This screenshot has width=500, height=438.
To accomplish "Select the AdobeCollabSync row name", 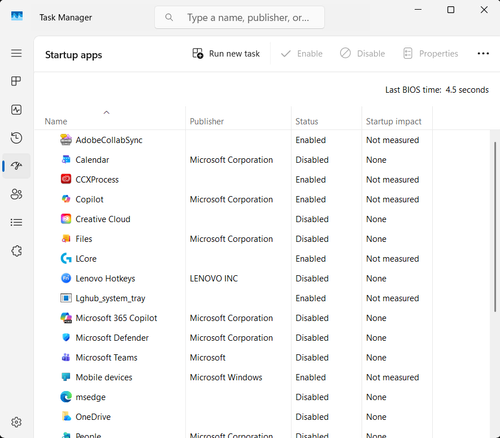I will (109, 140).
